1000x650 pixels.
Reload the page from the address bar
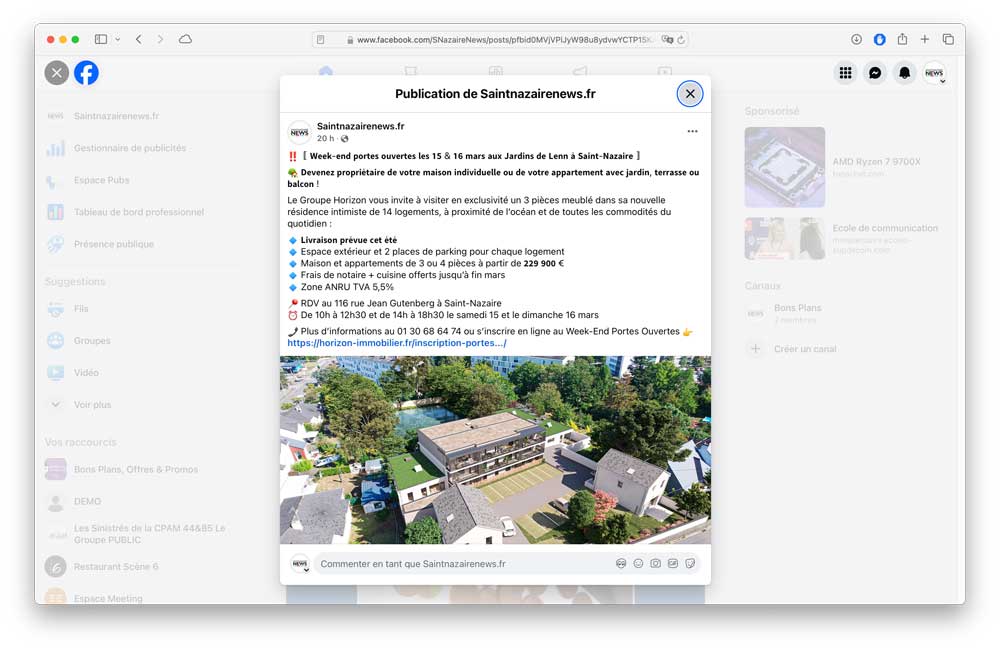(681, 40)
